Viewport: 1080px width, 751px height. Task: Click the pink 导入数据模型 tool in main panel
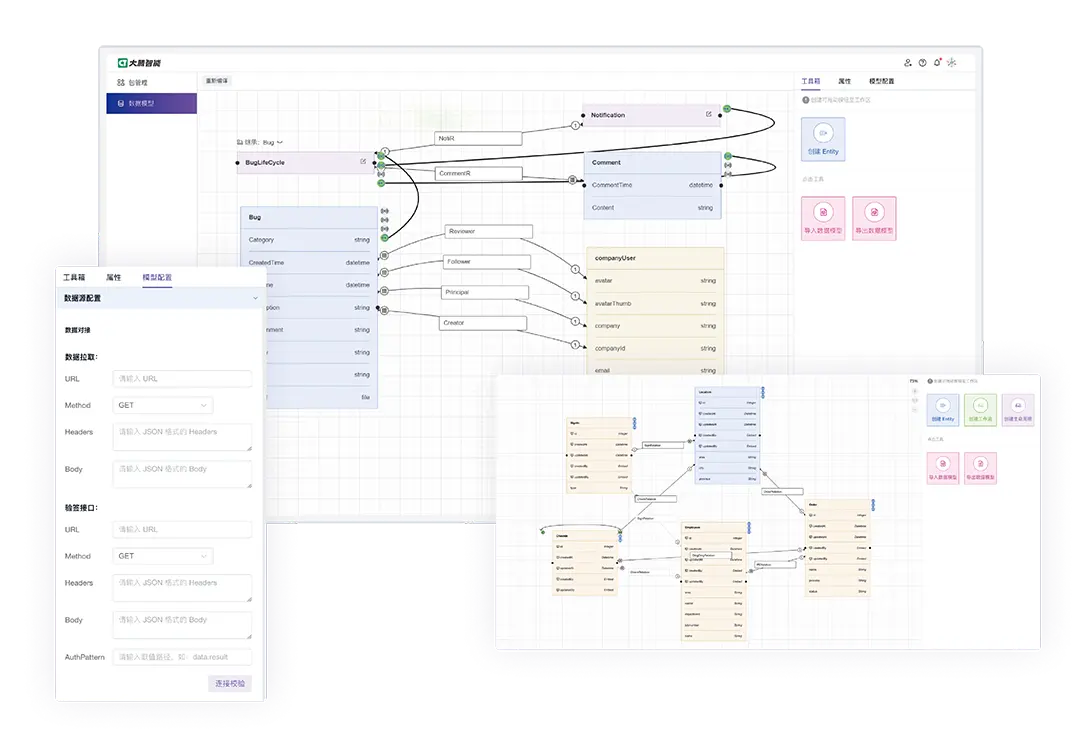coord(823,218)
